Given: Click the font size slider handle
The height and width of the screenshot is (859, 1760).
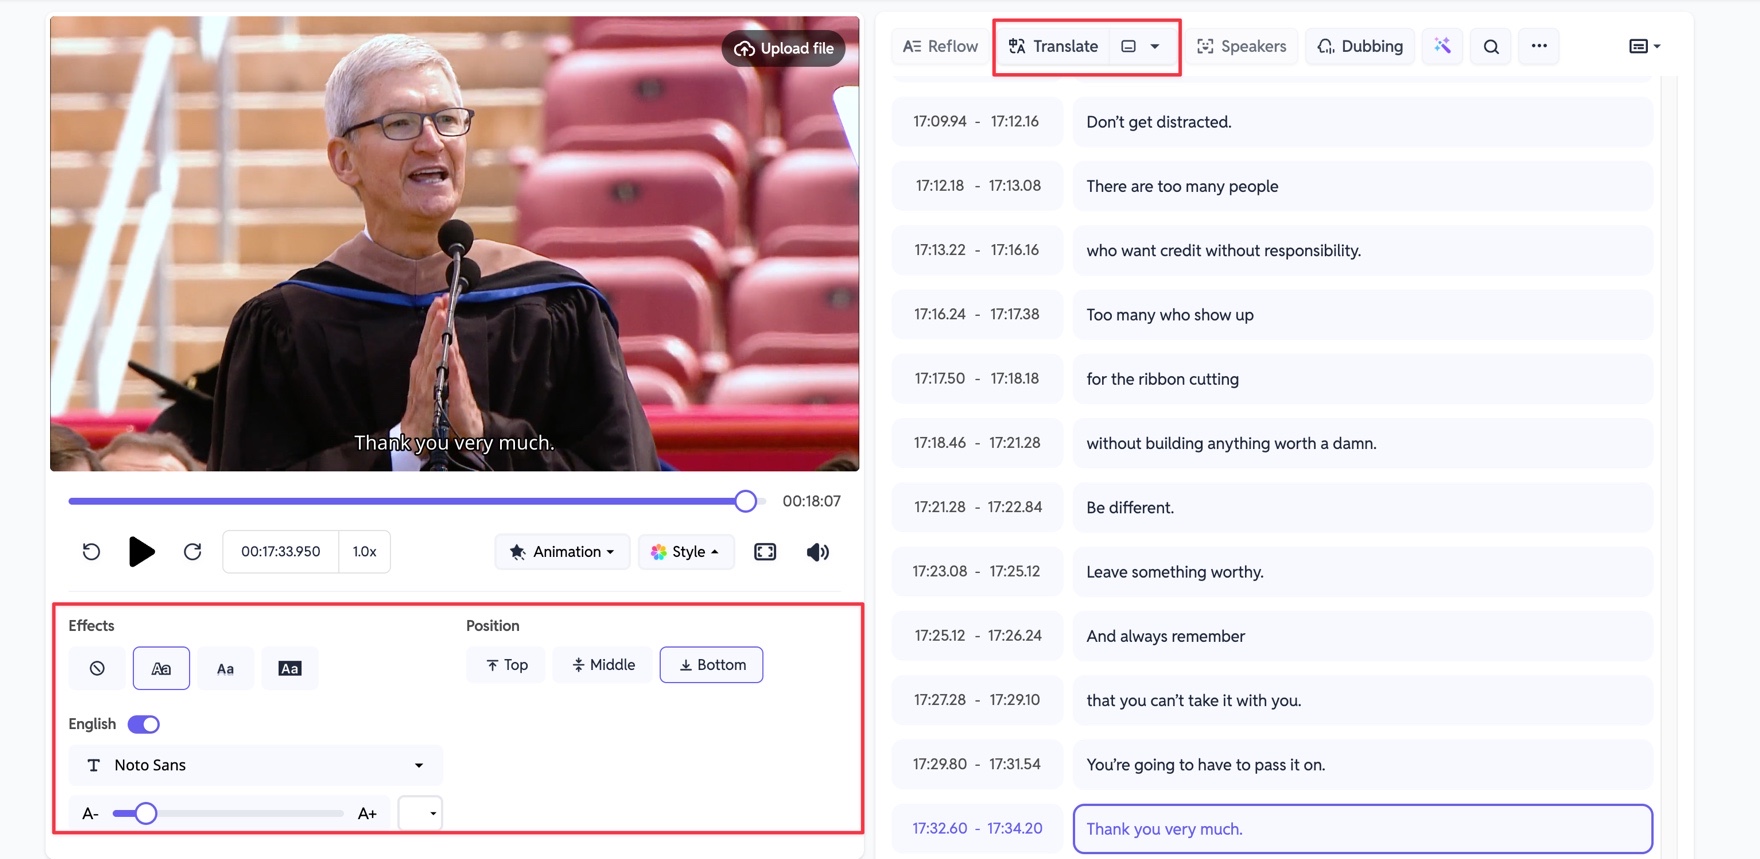Looking at the screenshot, I should click(x=146, y=813).
